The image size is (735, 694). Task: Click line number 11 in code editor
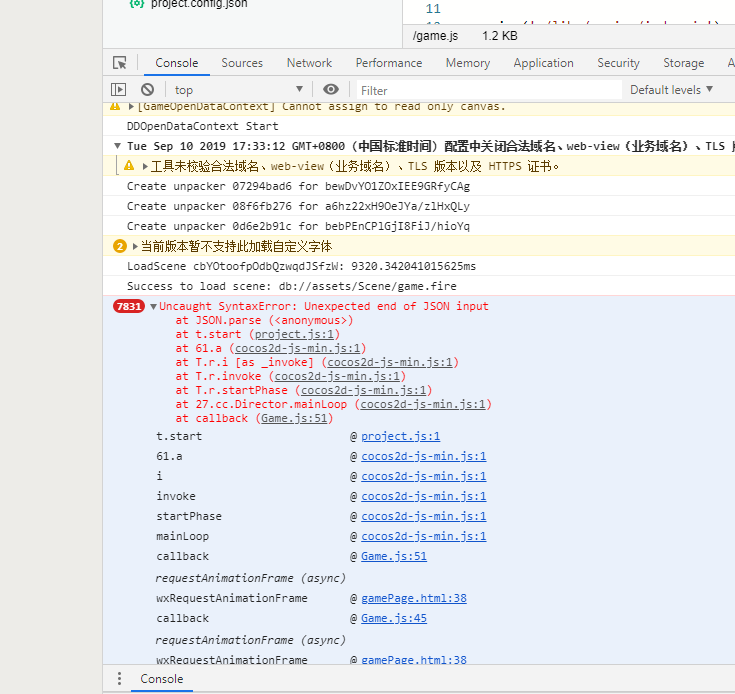[x=433, y=9]
